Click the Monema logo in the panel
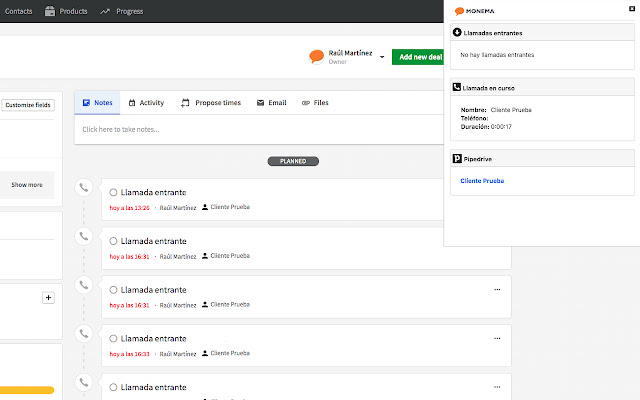640x400 pixels. tap(474, 11)
